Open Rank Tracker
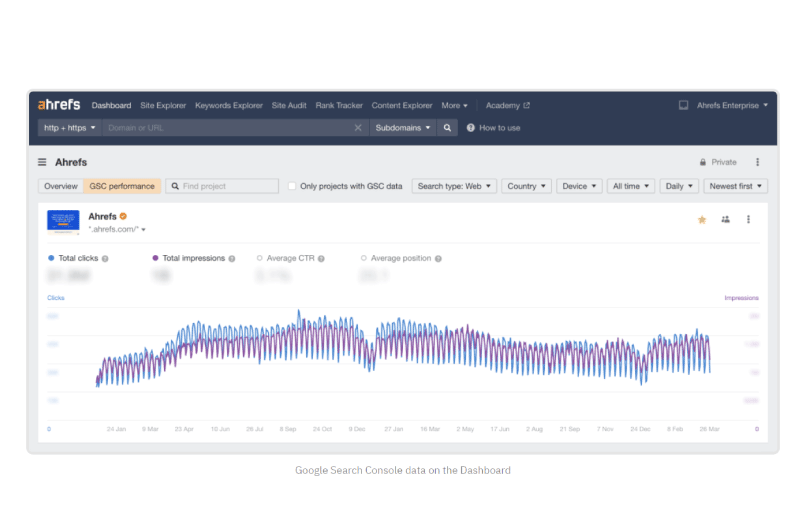The image size is (800, 530). click(339, 105)
